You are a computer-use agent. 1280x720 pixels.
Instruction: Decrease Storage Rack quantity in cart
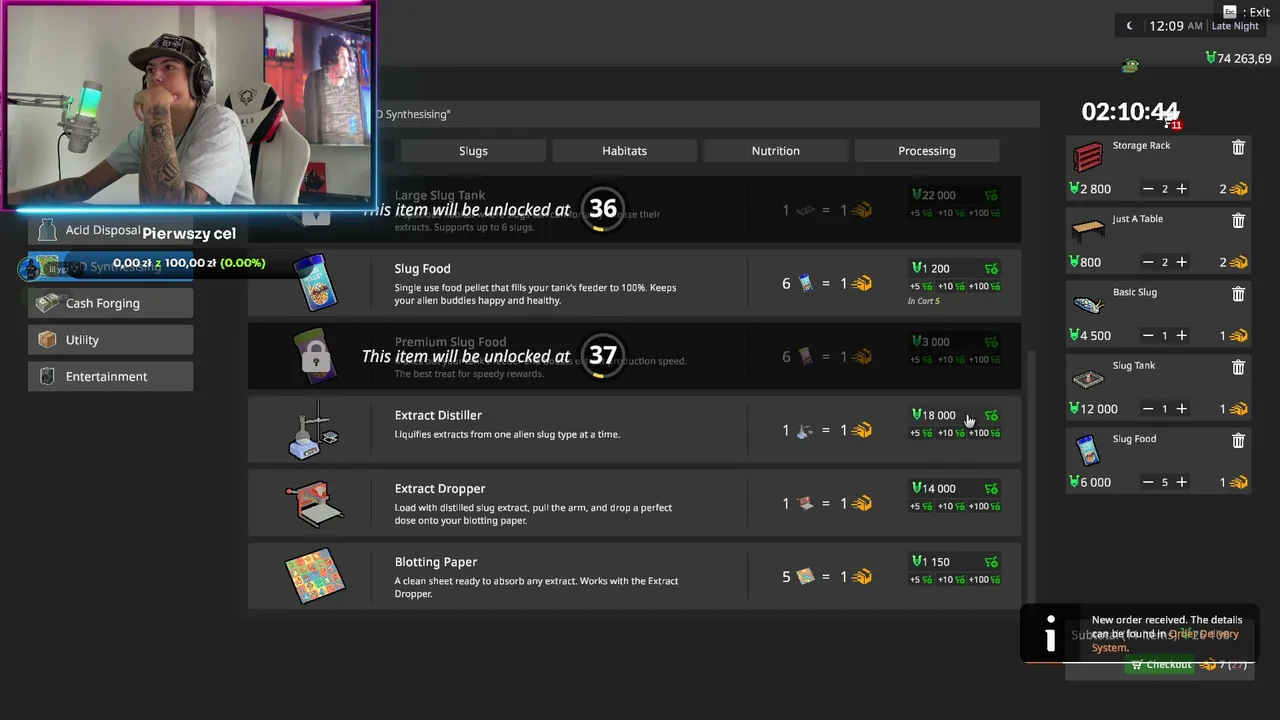(1148, 189)
